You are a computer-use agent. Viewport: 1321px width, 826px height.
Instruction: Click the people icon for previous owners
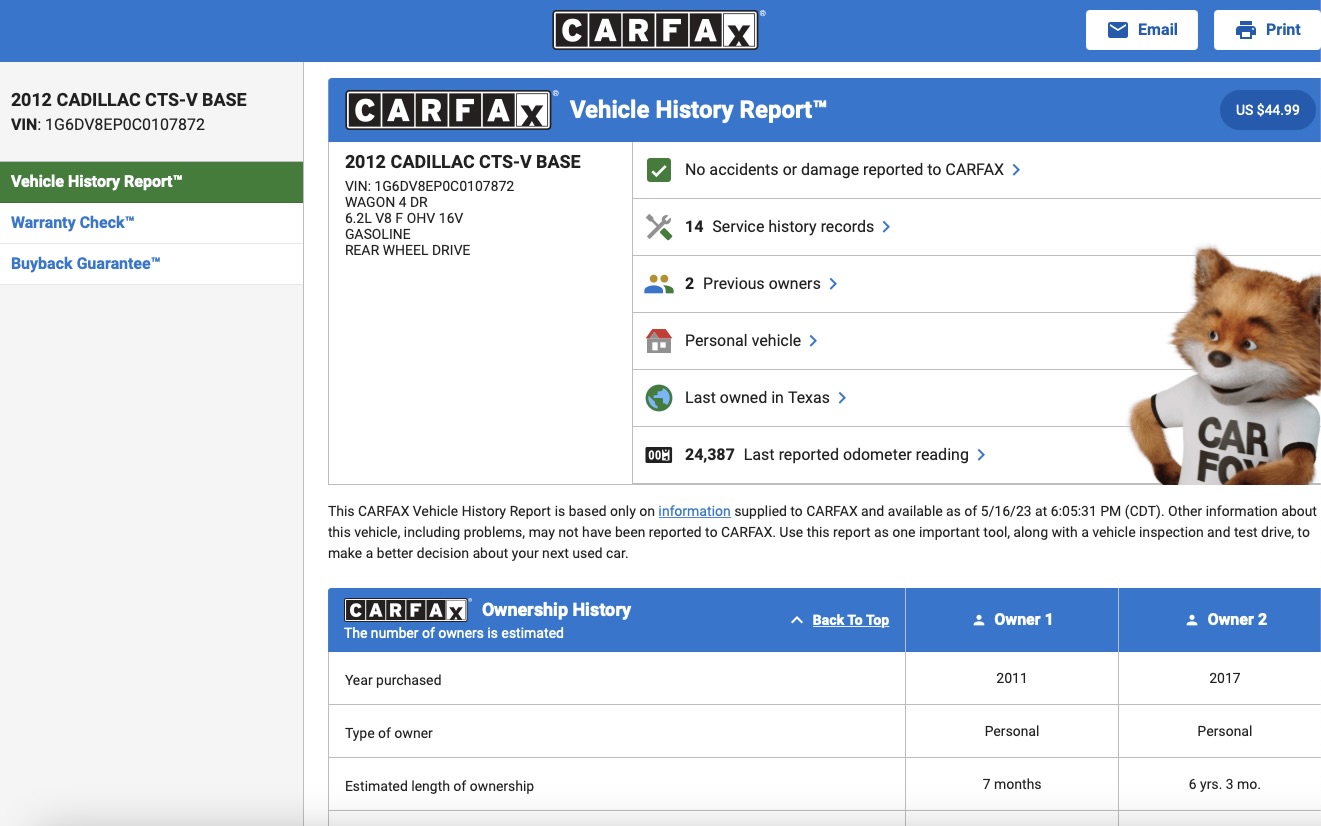click(658, 284)
